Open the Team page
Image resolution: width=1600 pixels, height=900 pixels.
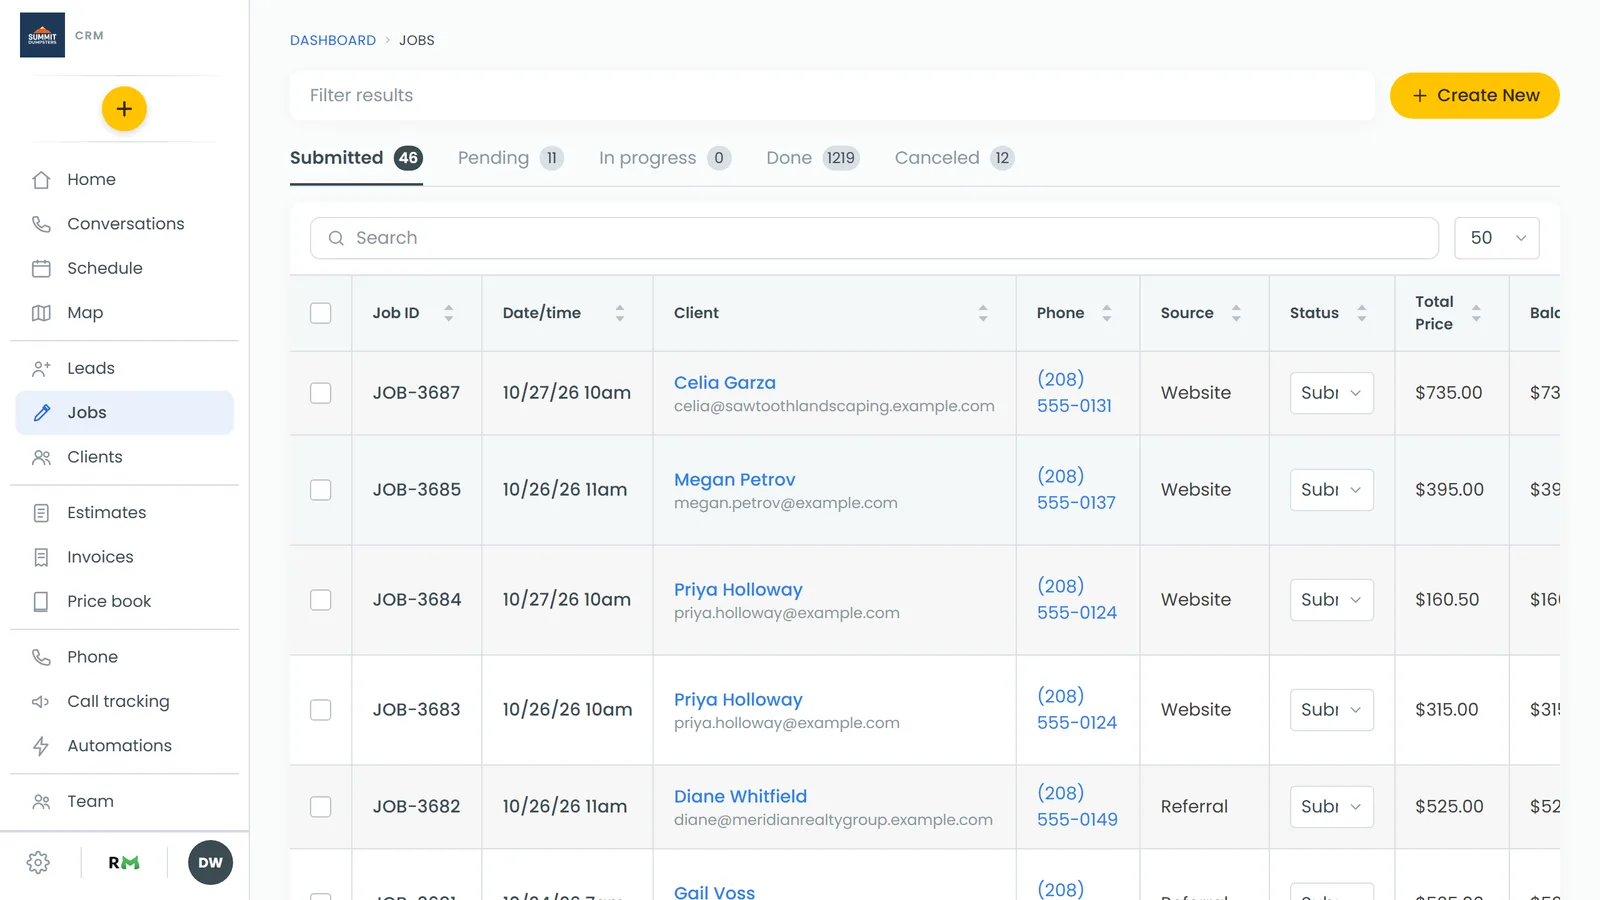tap(124, 801)
